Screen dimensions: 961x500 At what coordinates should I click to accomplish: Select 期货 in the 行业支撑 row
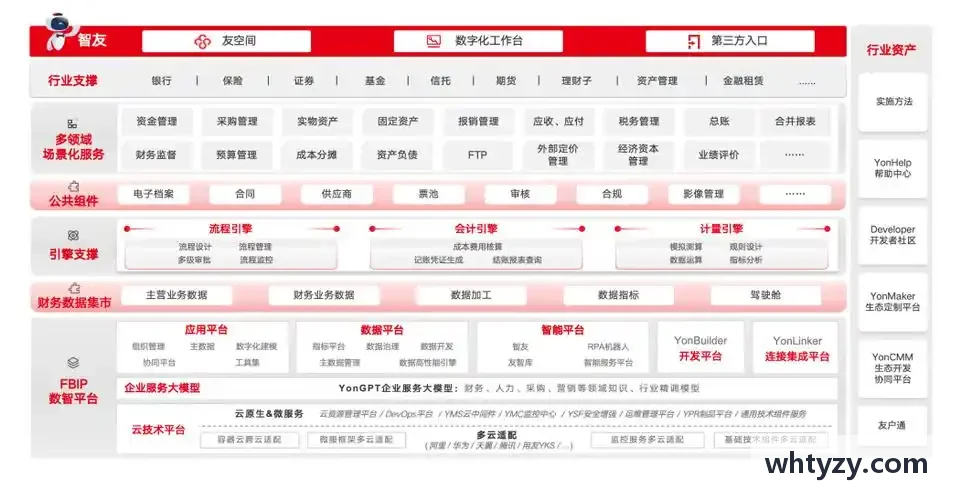click(x=506, y=81)
